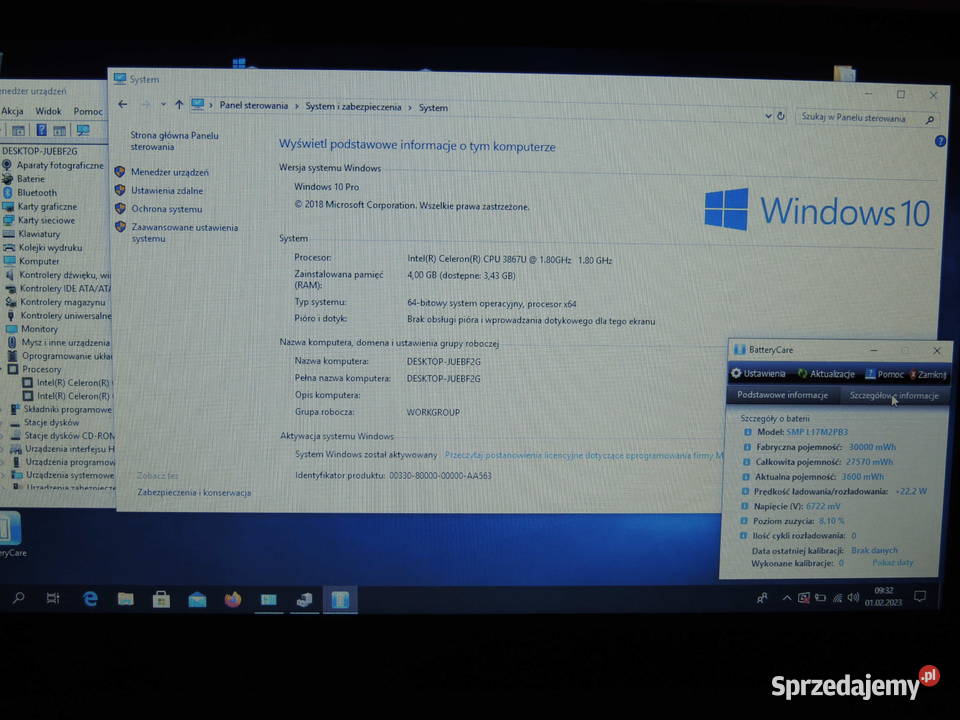Click the help icon in Device Manager toolbar
960x720 pixels.
(x=41, y=130)
